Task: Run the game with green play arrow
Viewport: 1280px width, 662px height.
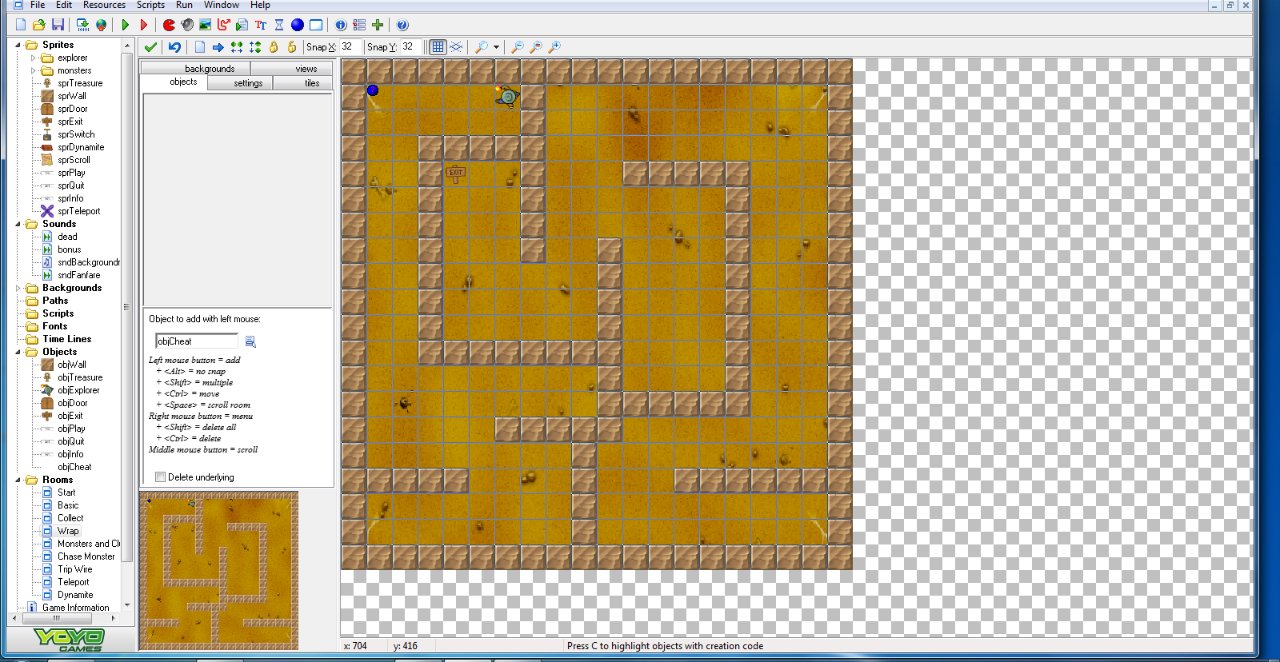Action: [x=126, y=25]
